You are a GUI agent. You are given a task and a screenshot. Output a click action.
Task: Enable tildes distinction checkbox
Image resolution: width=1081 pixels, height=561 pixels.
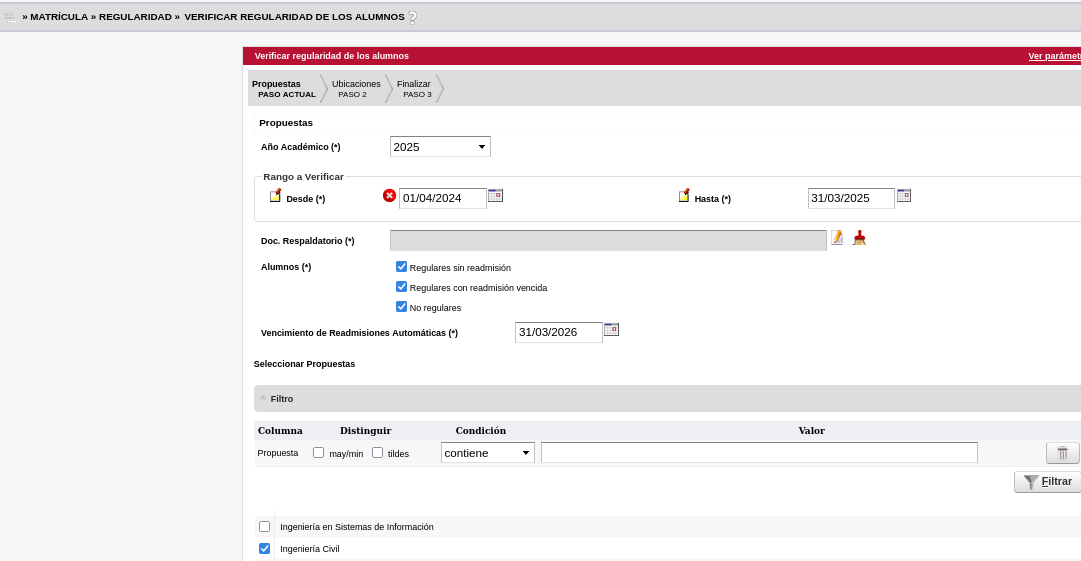pos(378,453)
